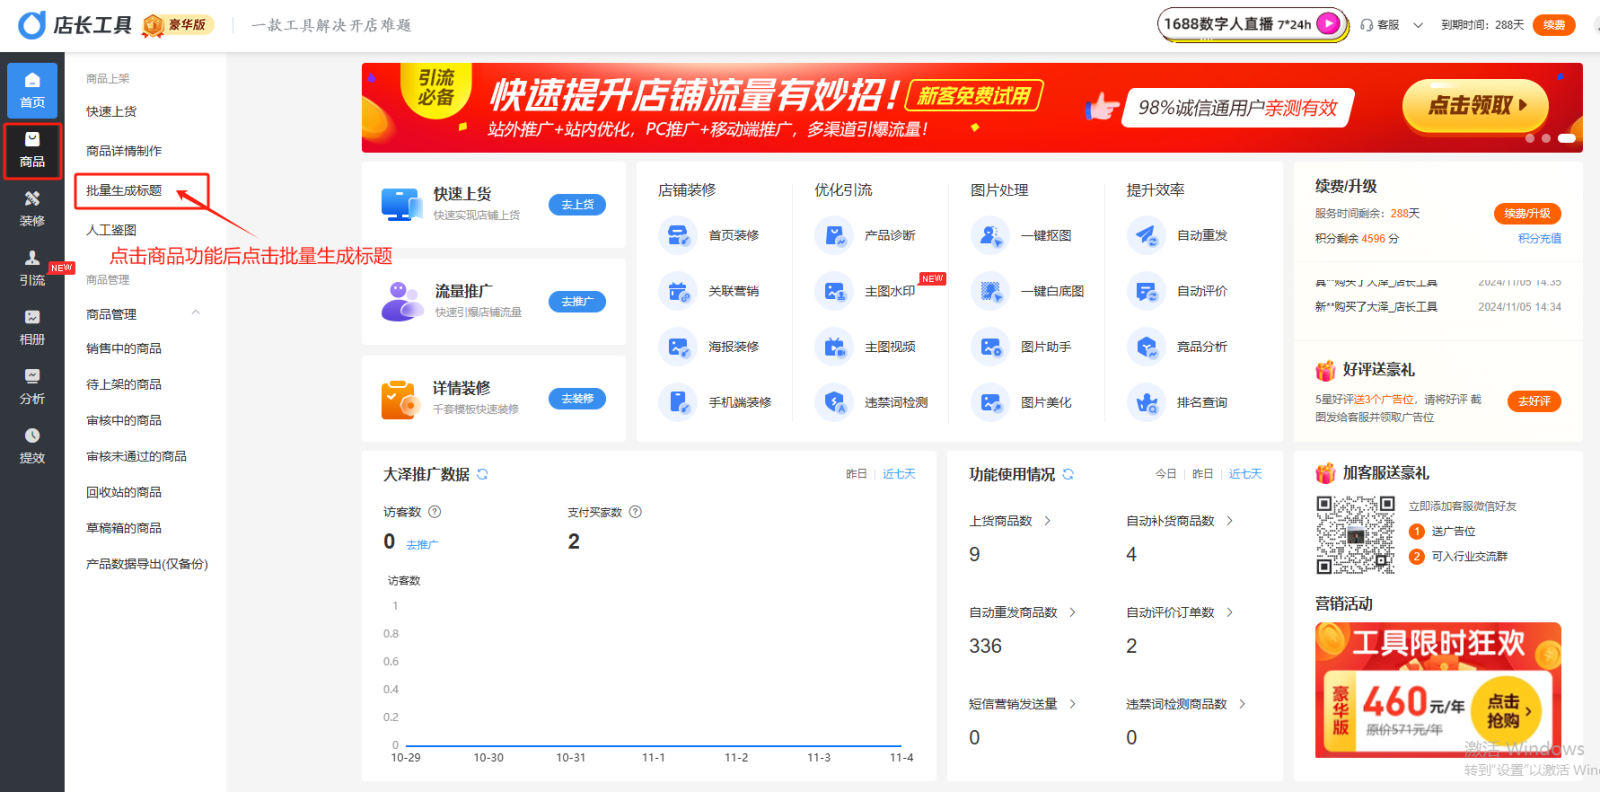Open the 分析 sidebar icon
The image size is (1600, 792).
(32, 386)
